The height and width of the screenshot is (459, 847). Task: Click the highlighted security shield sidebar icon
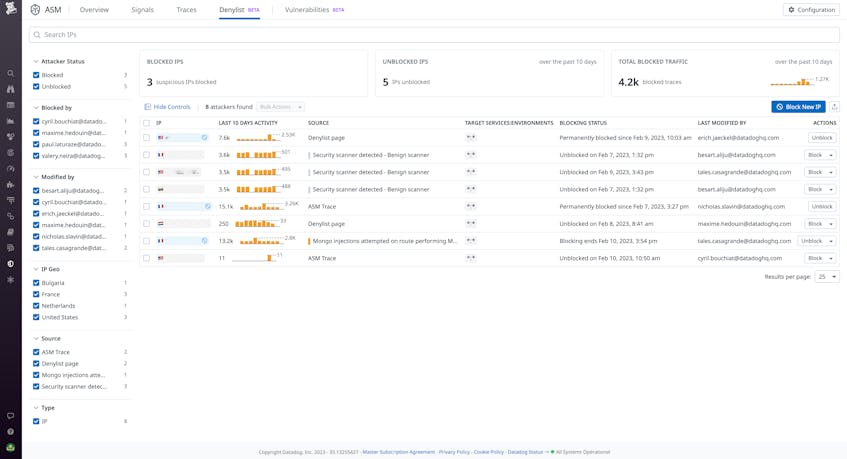point(10,264)
